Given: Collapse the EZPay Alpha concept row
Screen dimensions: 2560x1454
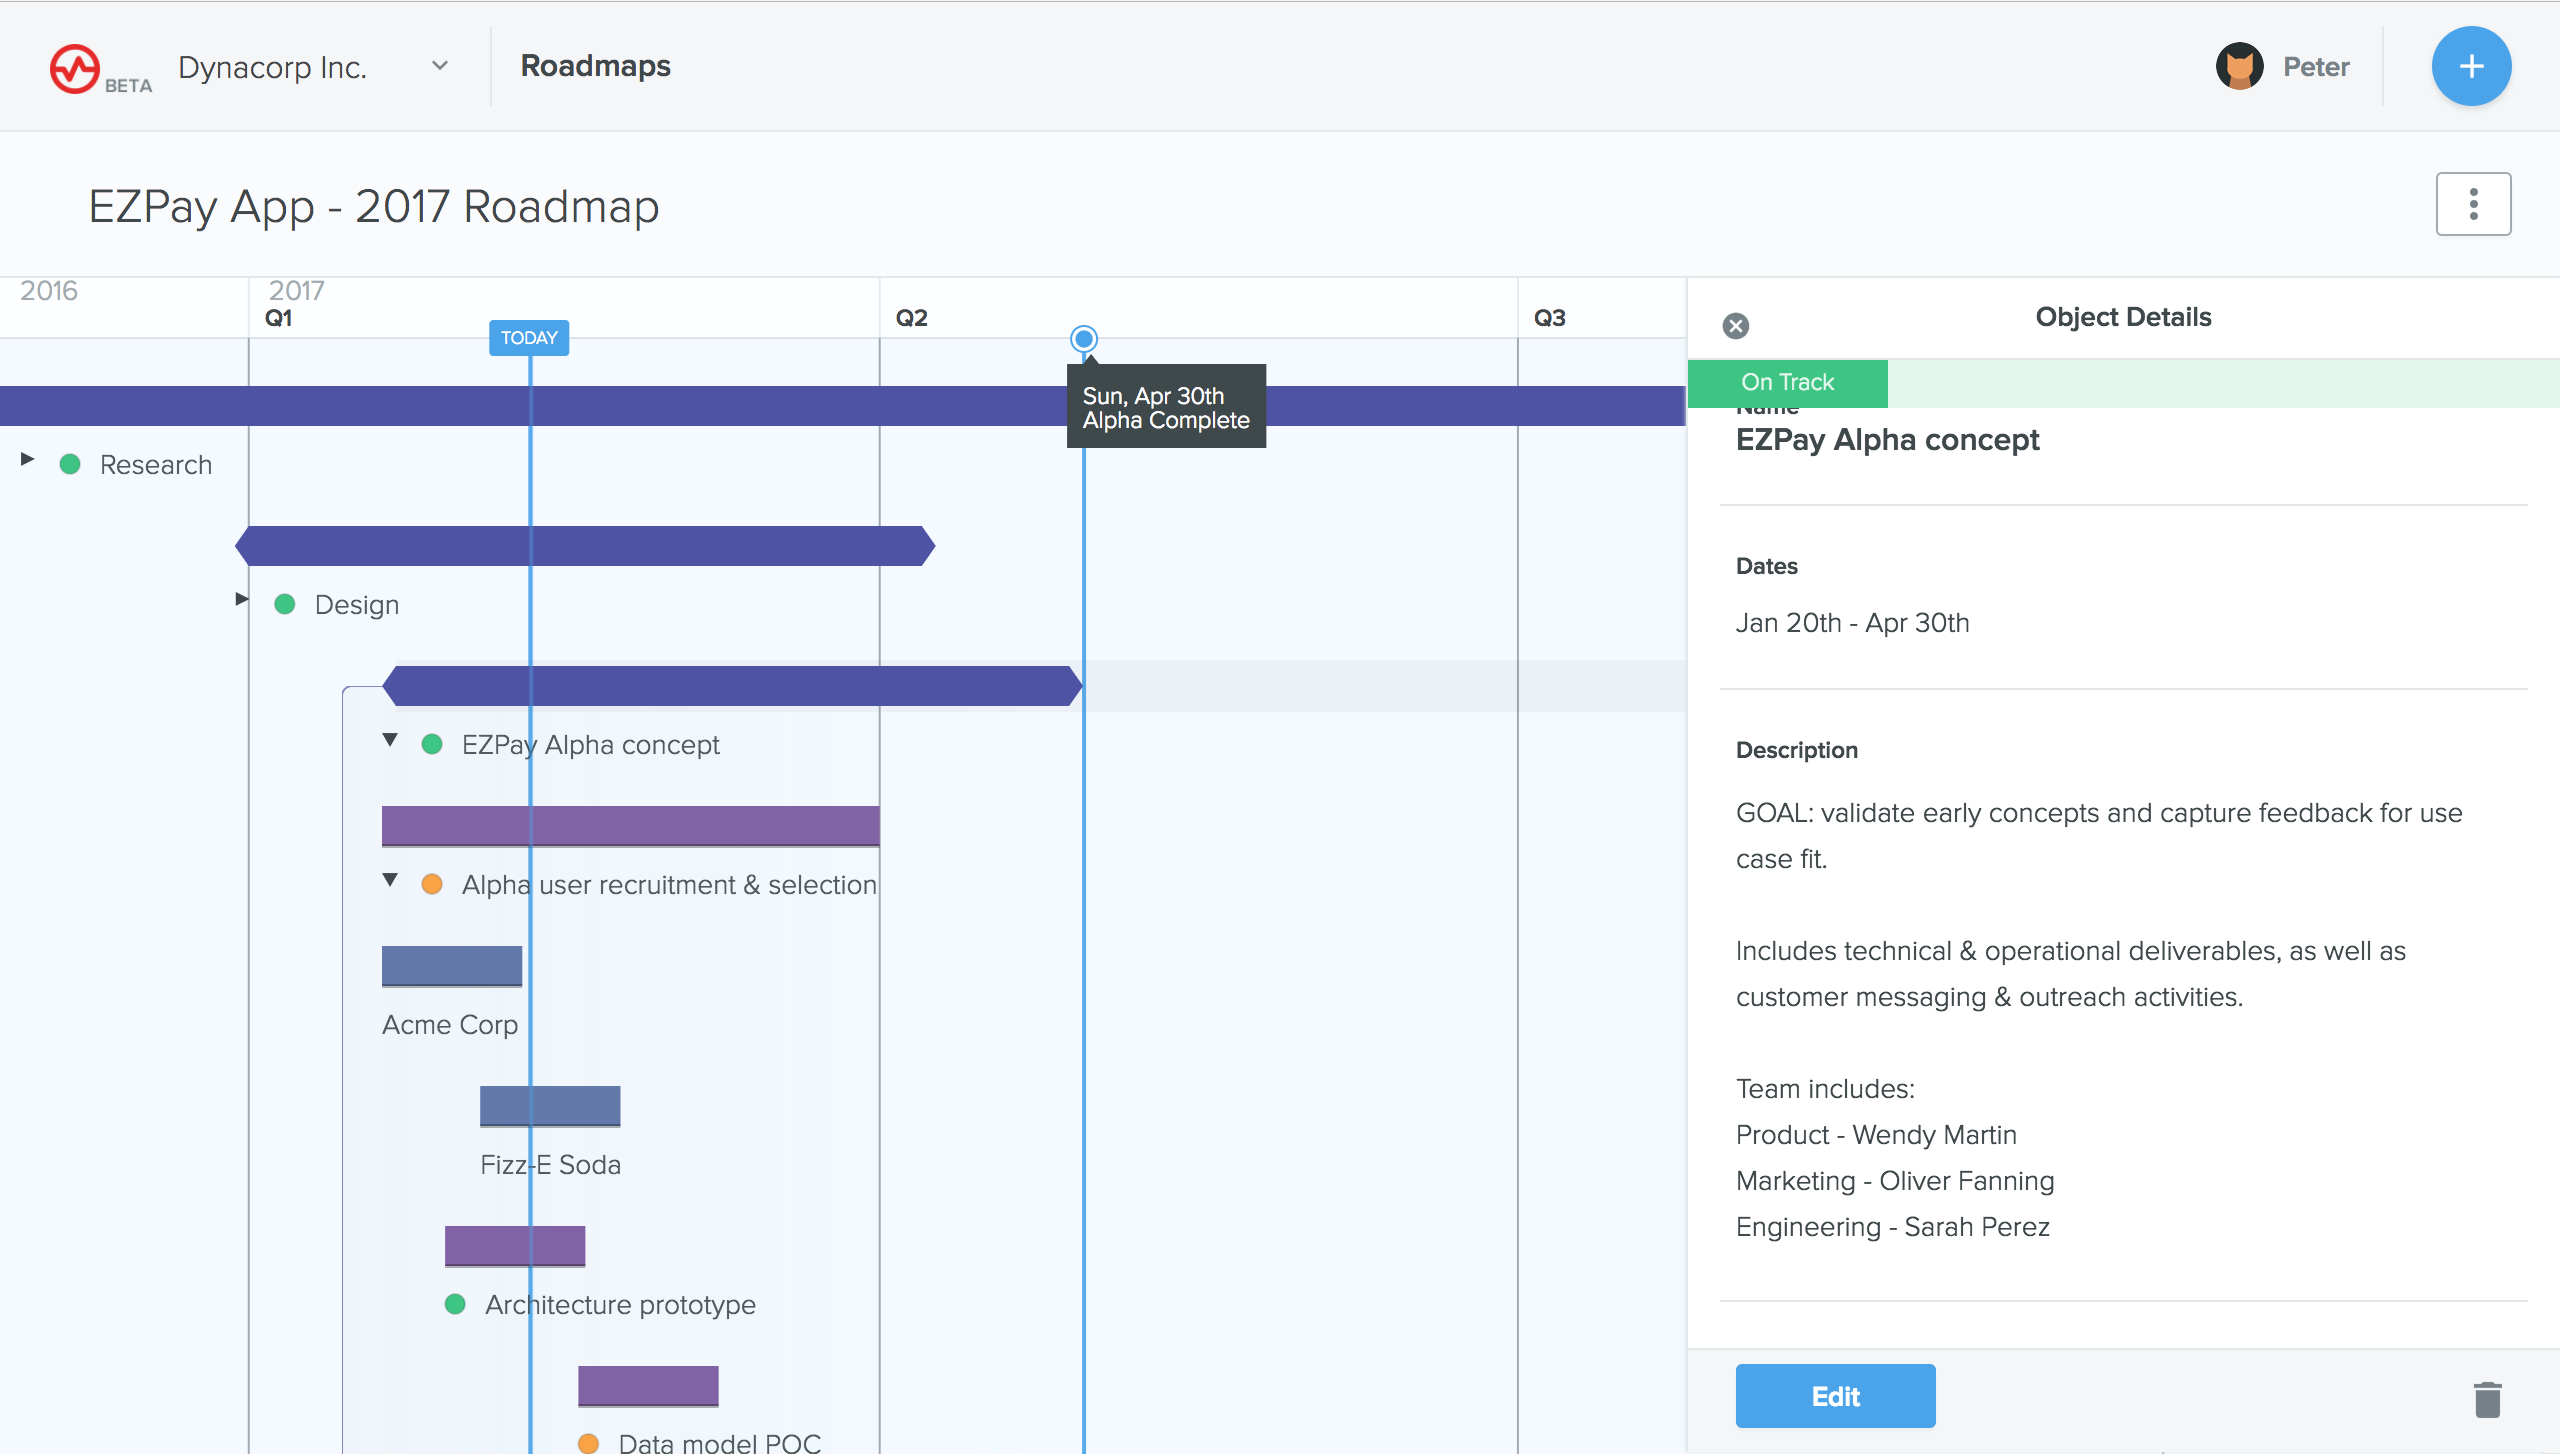Looking at the screenshot, I should (x=390, y=740).
